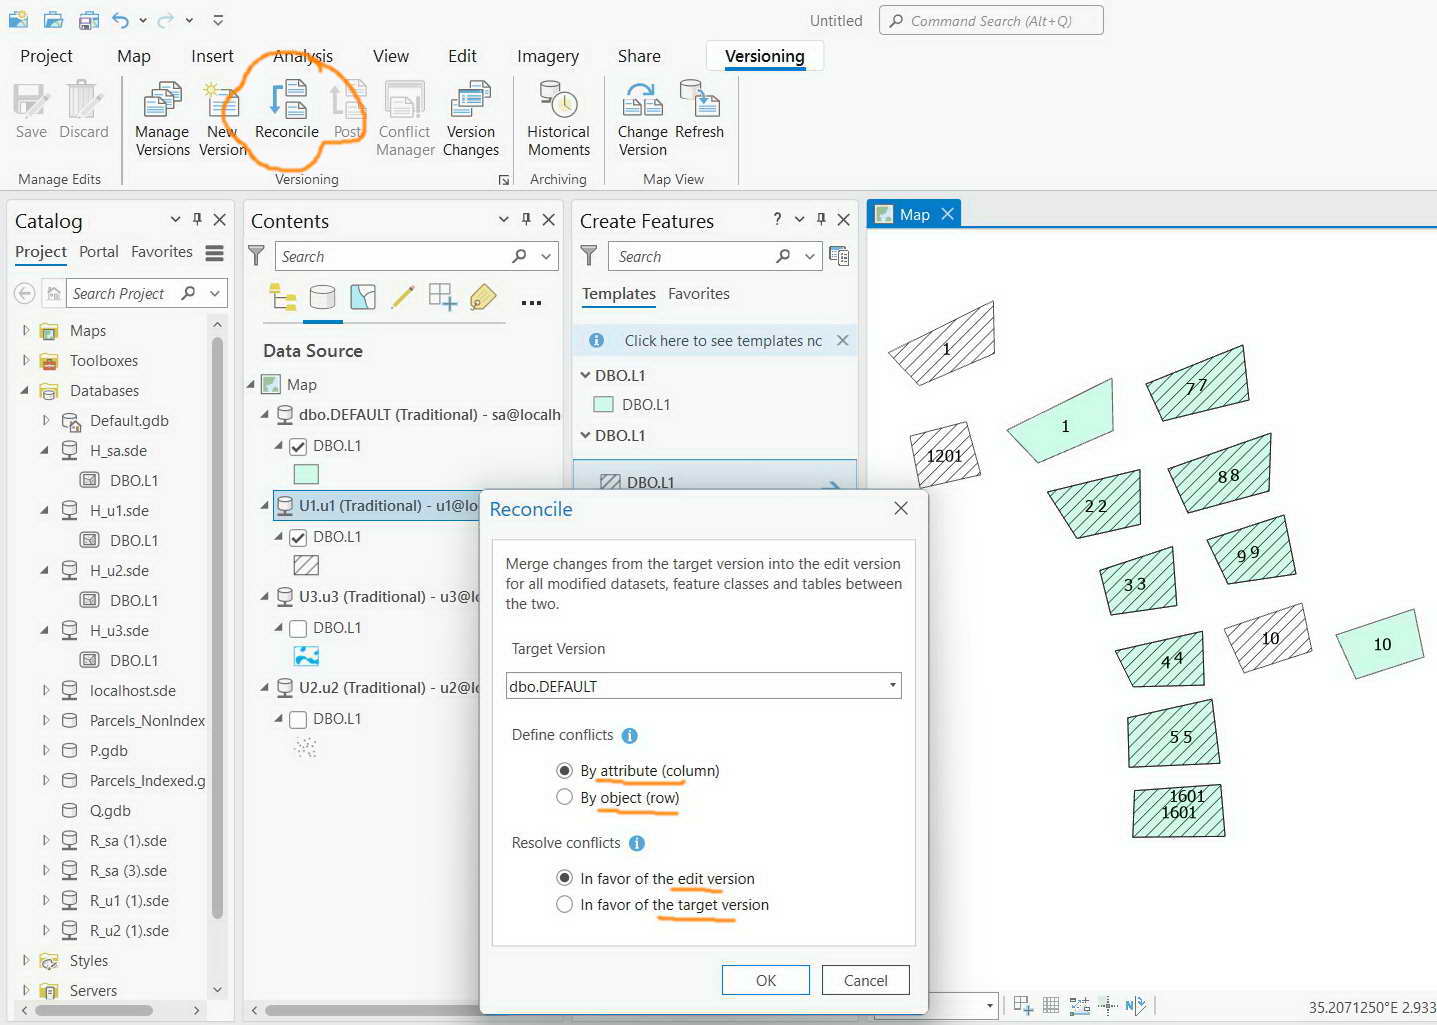The height and width of the screenshot is (1025, 1437).
Task: Switch to Favorites tab in Create Features
Action: click(699, 293)
